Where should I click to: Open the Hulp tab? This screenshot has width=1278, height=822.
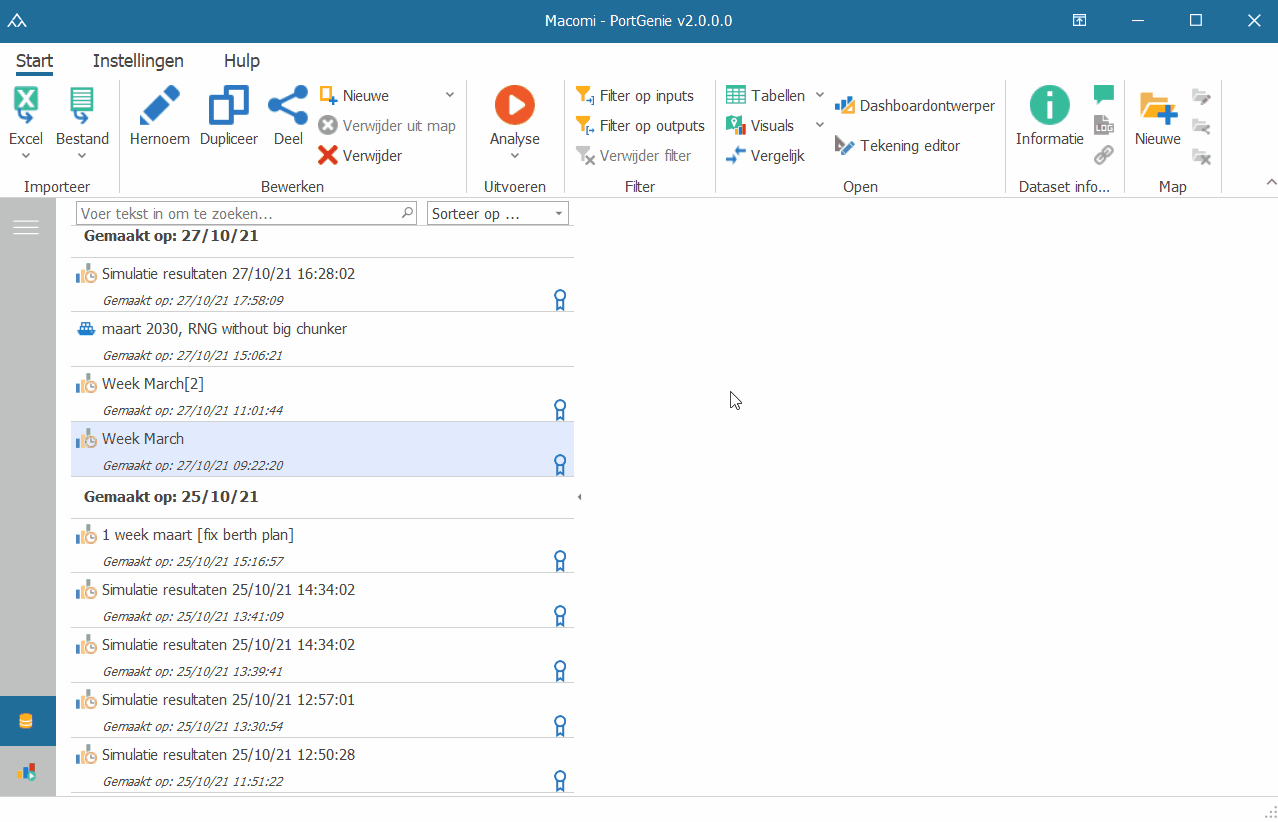pyautogui.click(x=242, y=61)
